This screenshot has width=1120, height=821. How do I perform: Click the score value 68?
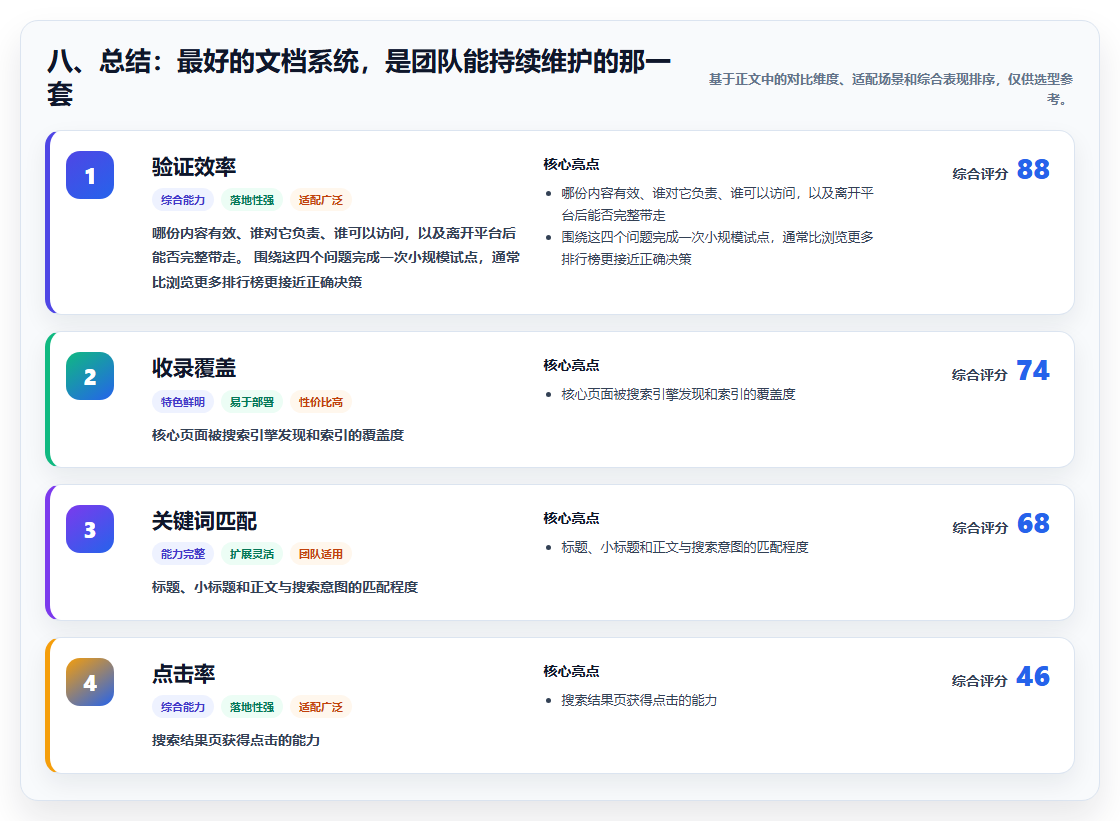click(x=1033, y=523)
